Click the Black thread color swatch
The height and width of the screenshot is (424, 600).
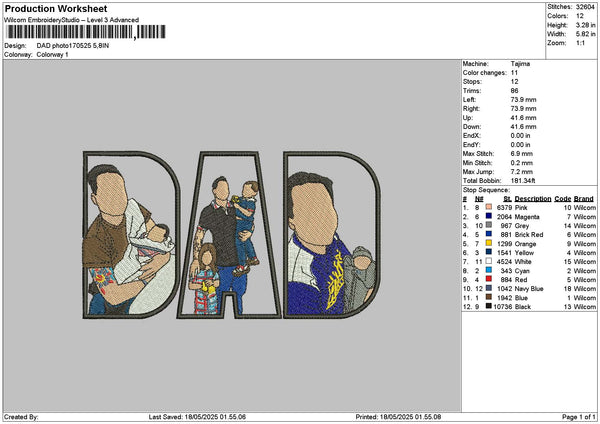(x=489, y=306)
